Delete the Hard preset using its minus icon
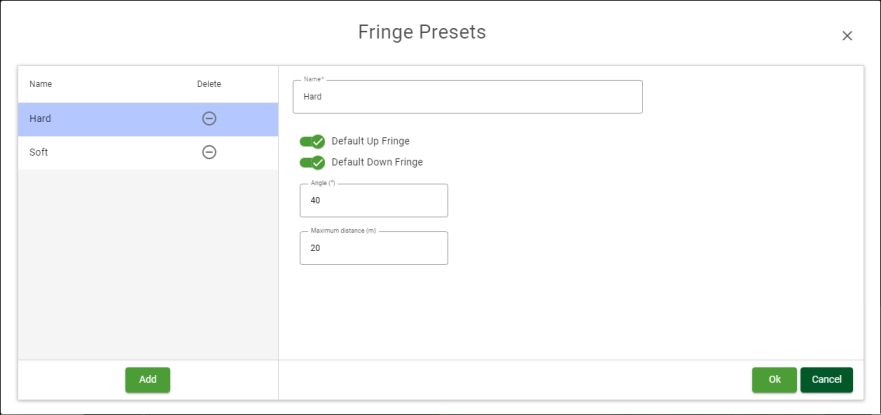The width and height of the screenshot is (881, 415). click(x=209, y=119)
